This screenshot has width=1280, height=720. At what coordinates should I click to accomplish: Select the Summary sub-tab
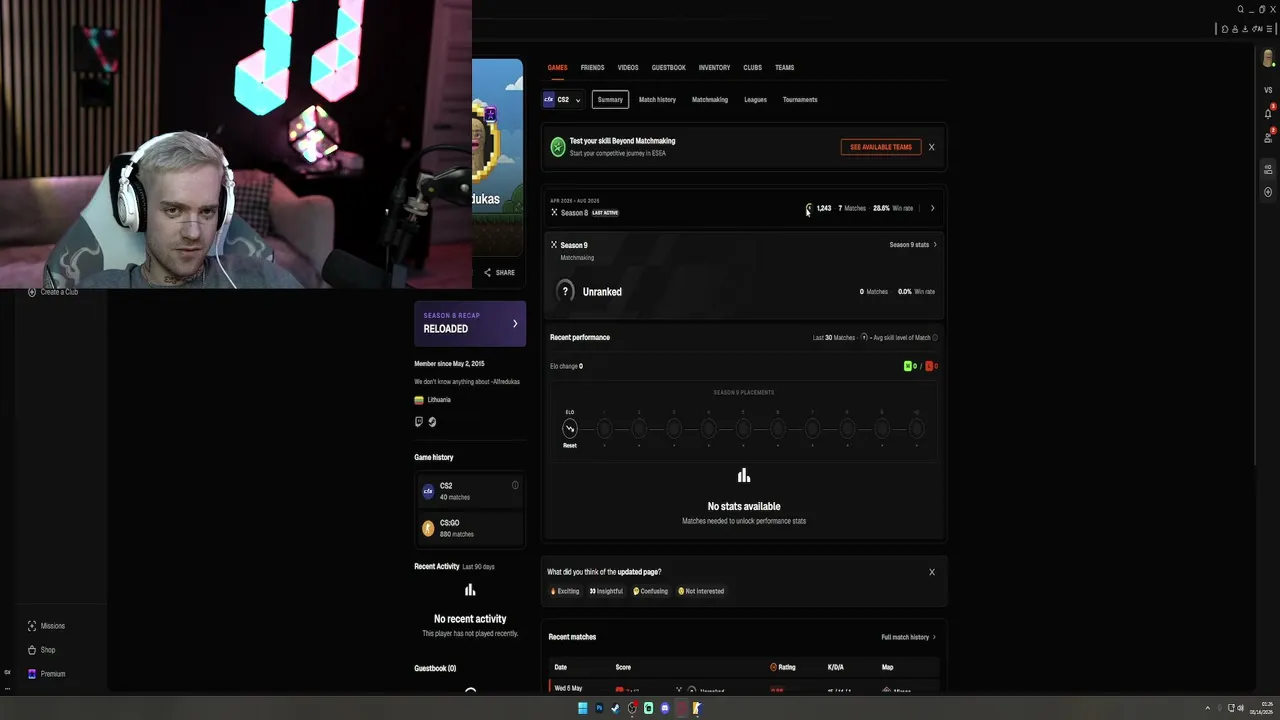pyautogui.click(x=610, y=100)
